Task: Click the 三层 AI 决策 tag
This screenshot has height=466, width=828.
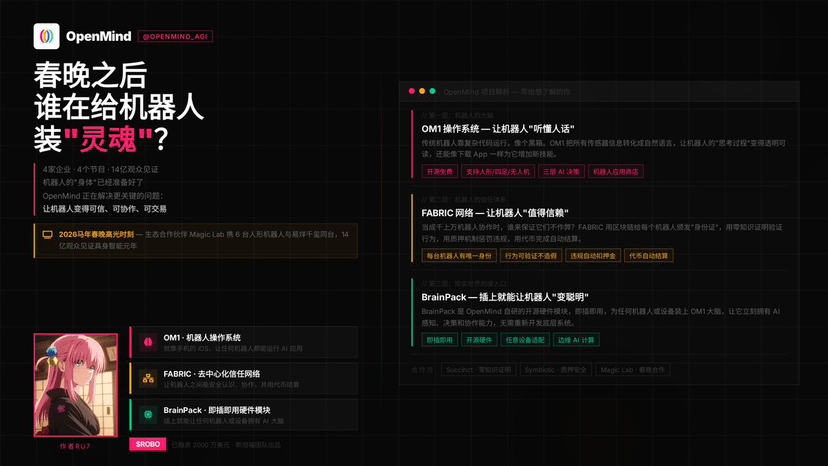Action: 561,172
